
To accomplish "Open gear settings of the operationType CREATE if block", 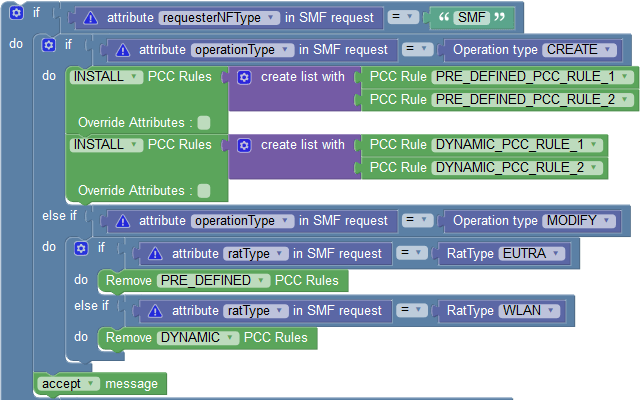I will [x=49, y=45].
